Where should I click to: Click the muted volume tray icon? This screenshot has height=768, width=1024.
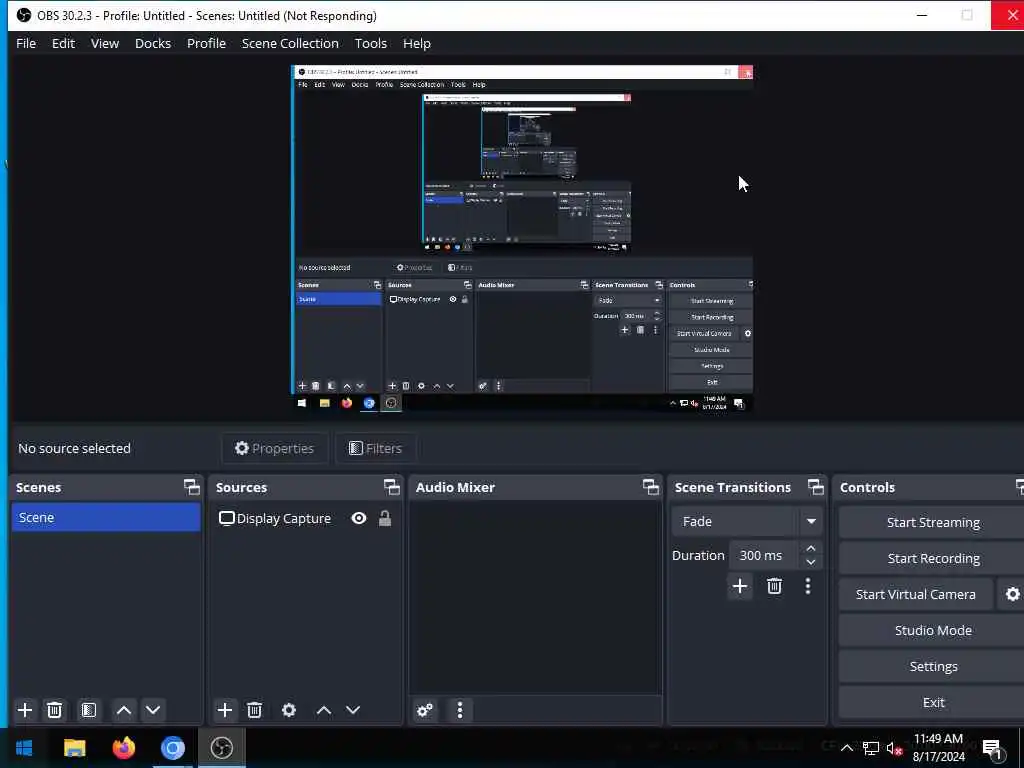pyautogui.click(x=894, y=748)
